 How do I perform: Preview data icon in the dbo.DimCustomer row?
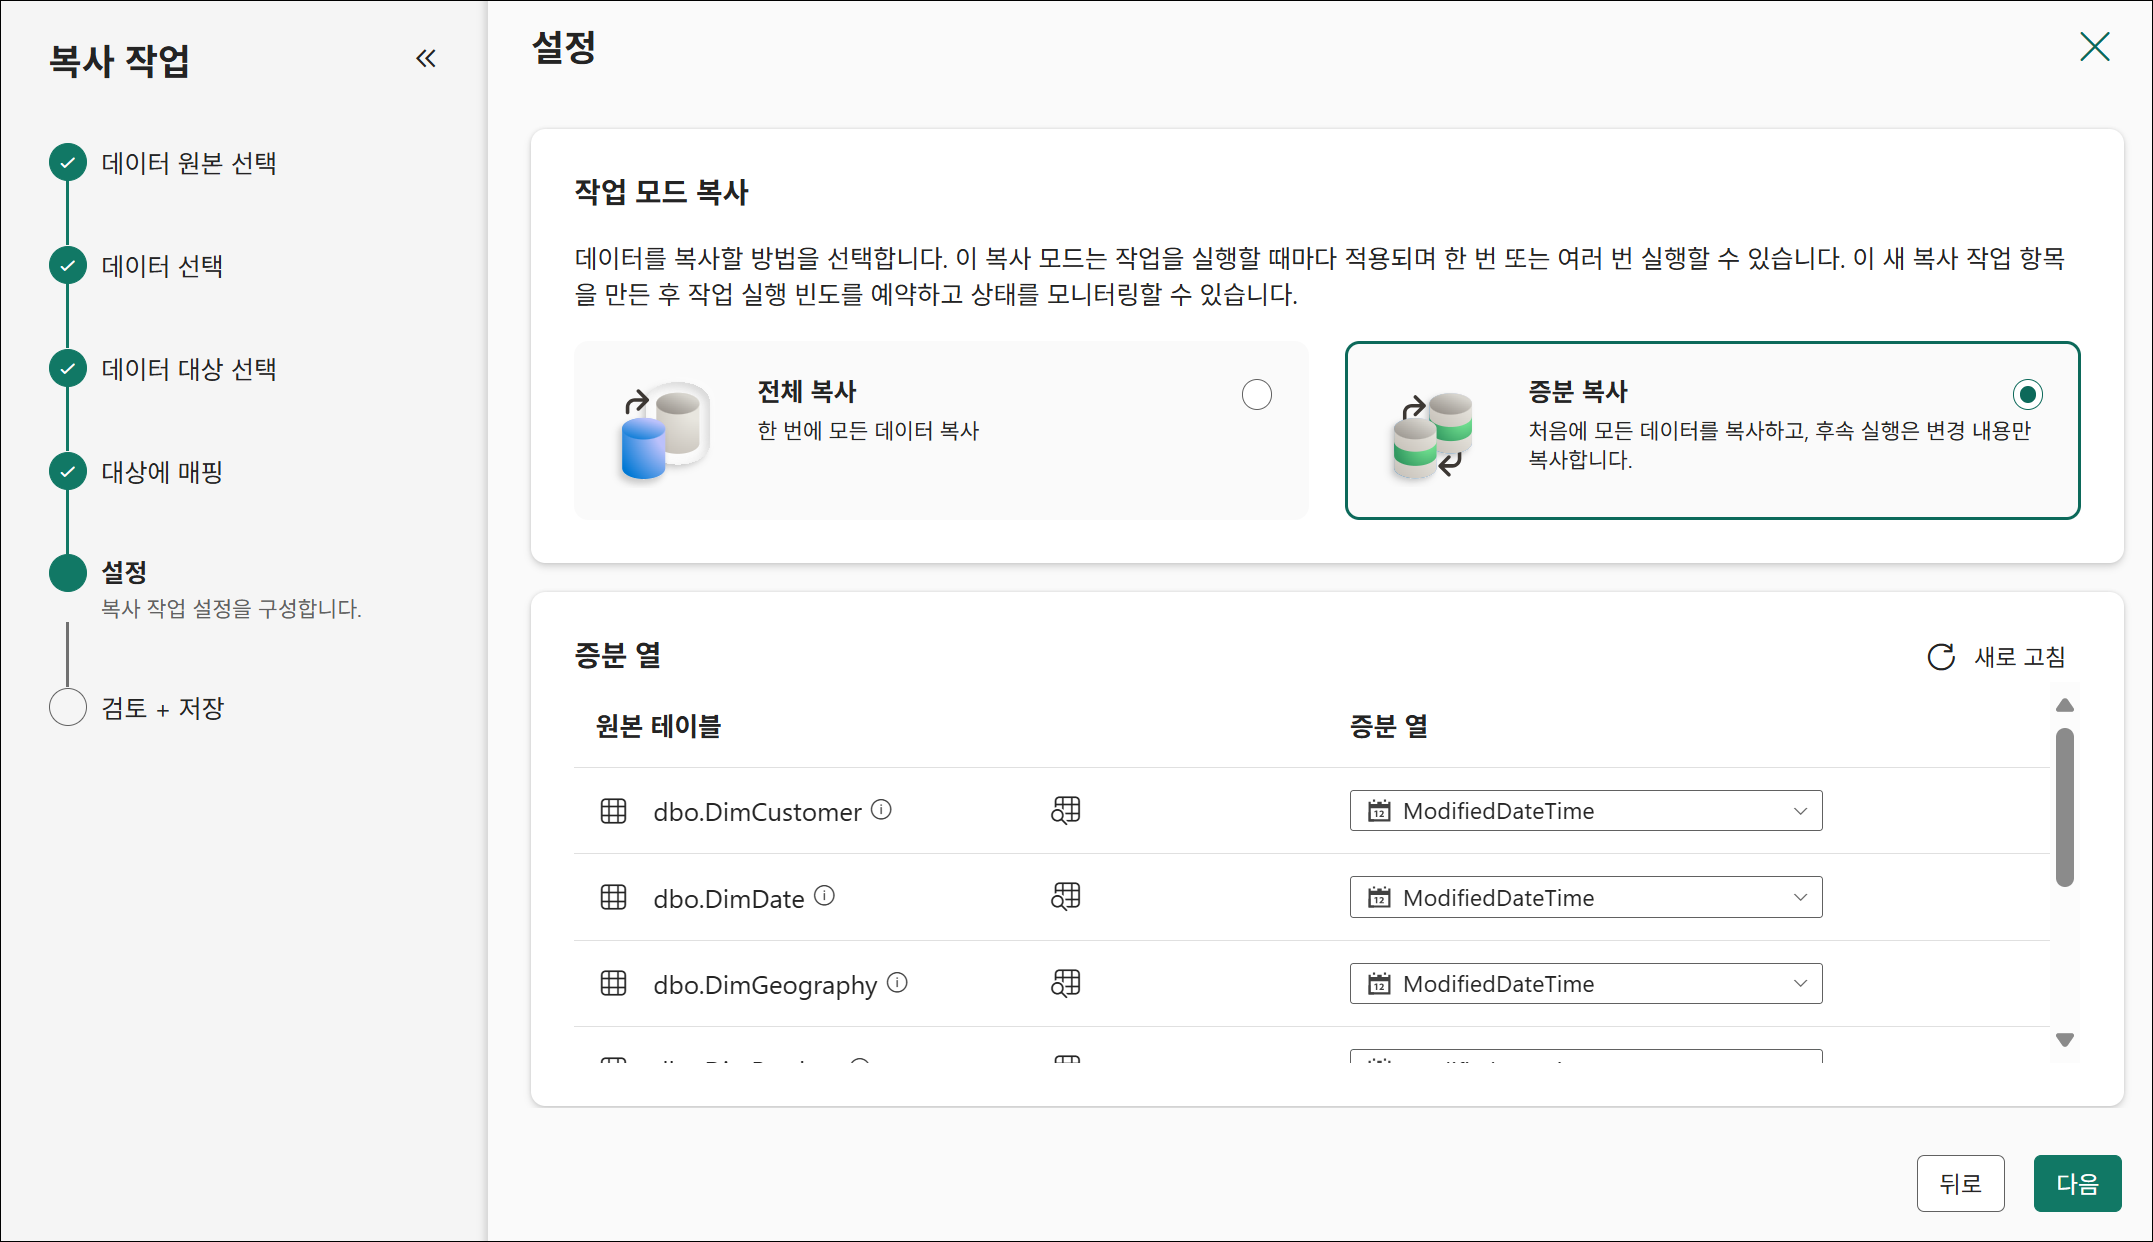tap(1066, 810)
